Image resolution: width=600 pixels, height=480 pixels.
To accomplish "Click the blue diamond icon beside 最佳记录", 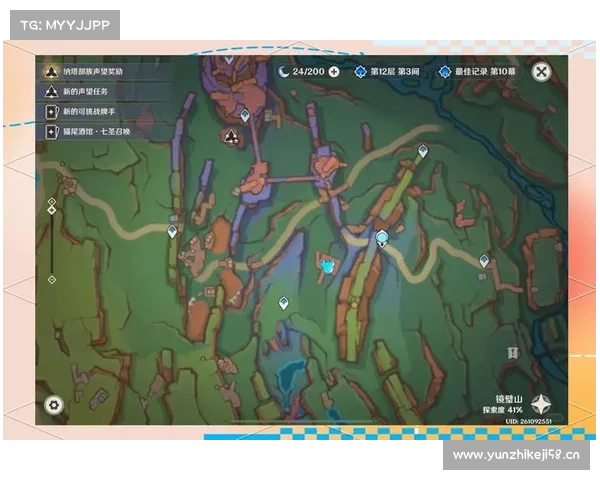I will click(445, 72).
